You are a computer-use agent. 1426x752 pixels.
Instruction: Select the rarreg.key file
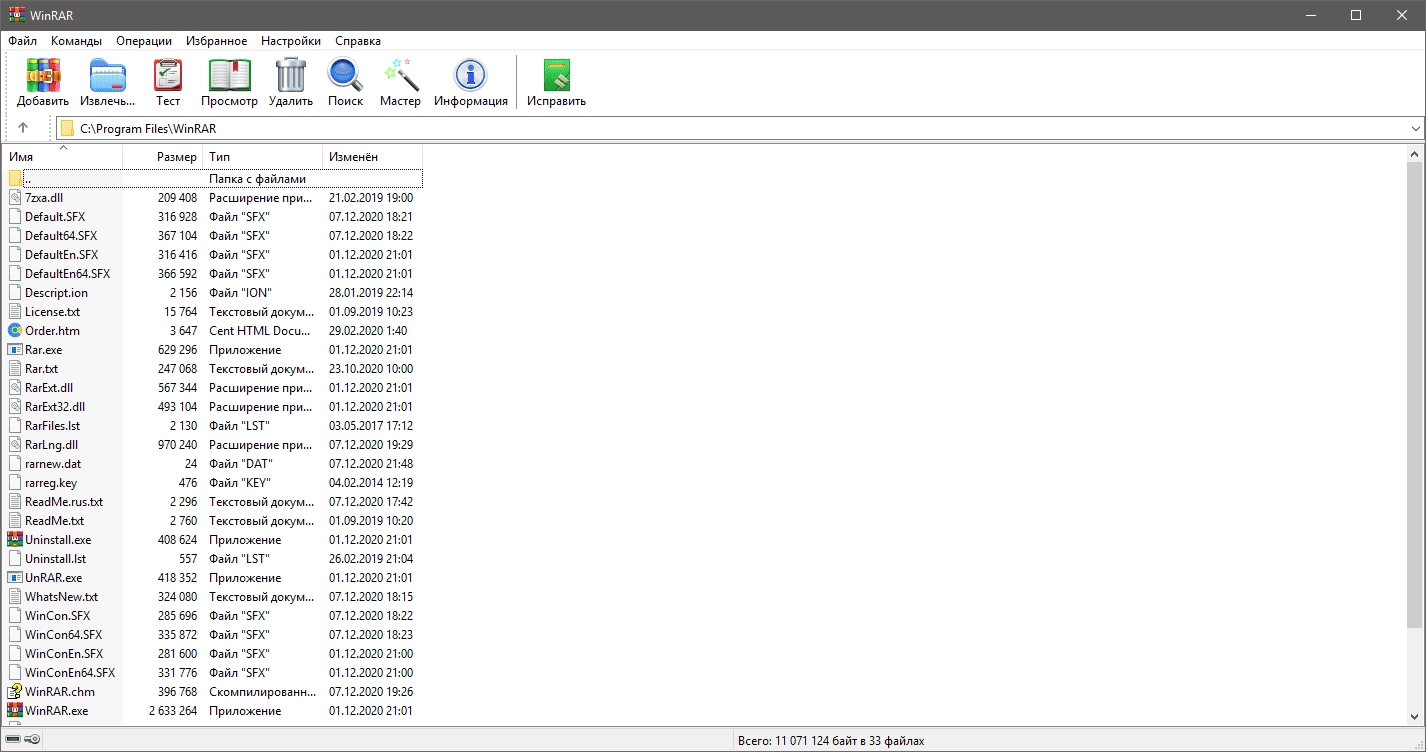pyautogui.click(x=51, y=482)
